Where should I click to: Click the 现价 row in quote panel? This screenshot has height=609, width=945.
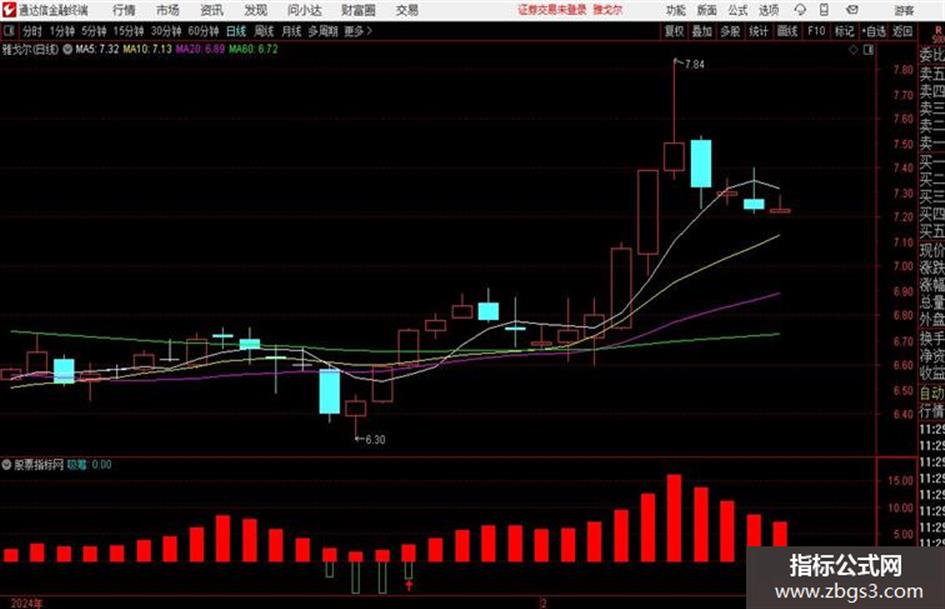[932, 250]
